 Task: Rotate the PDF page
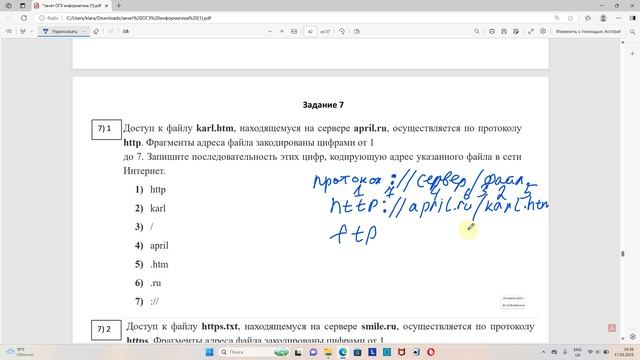click(342, 31)
